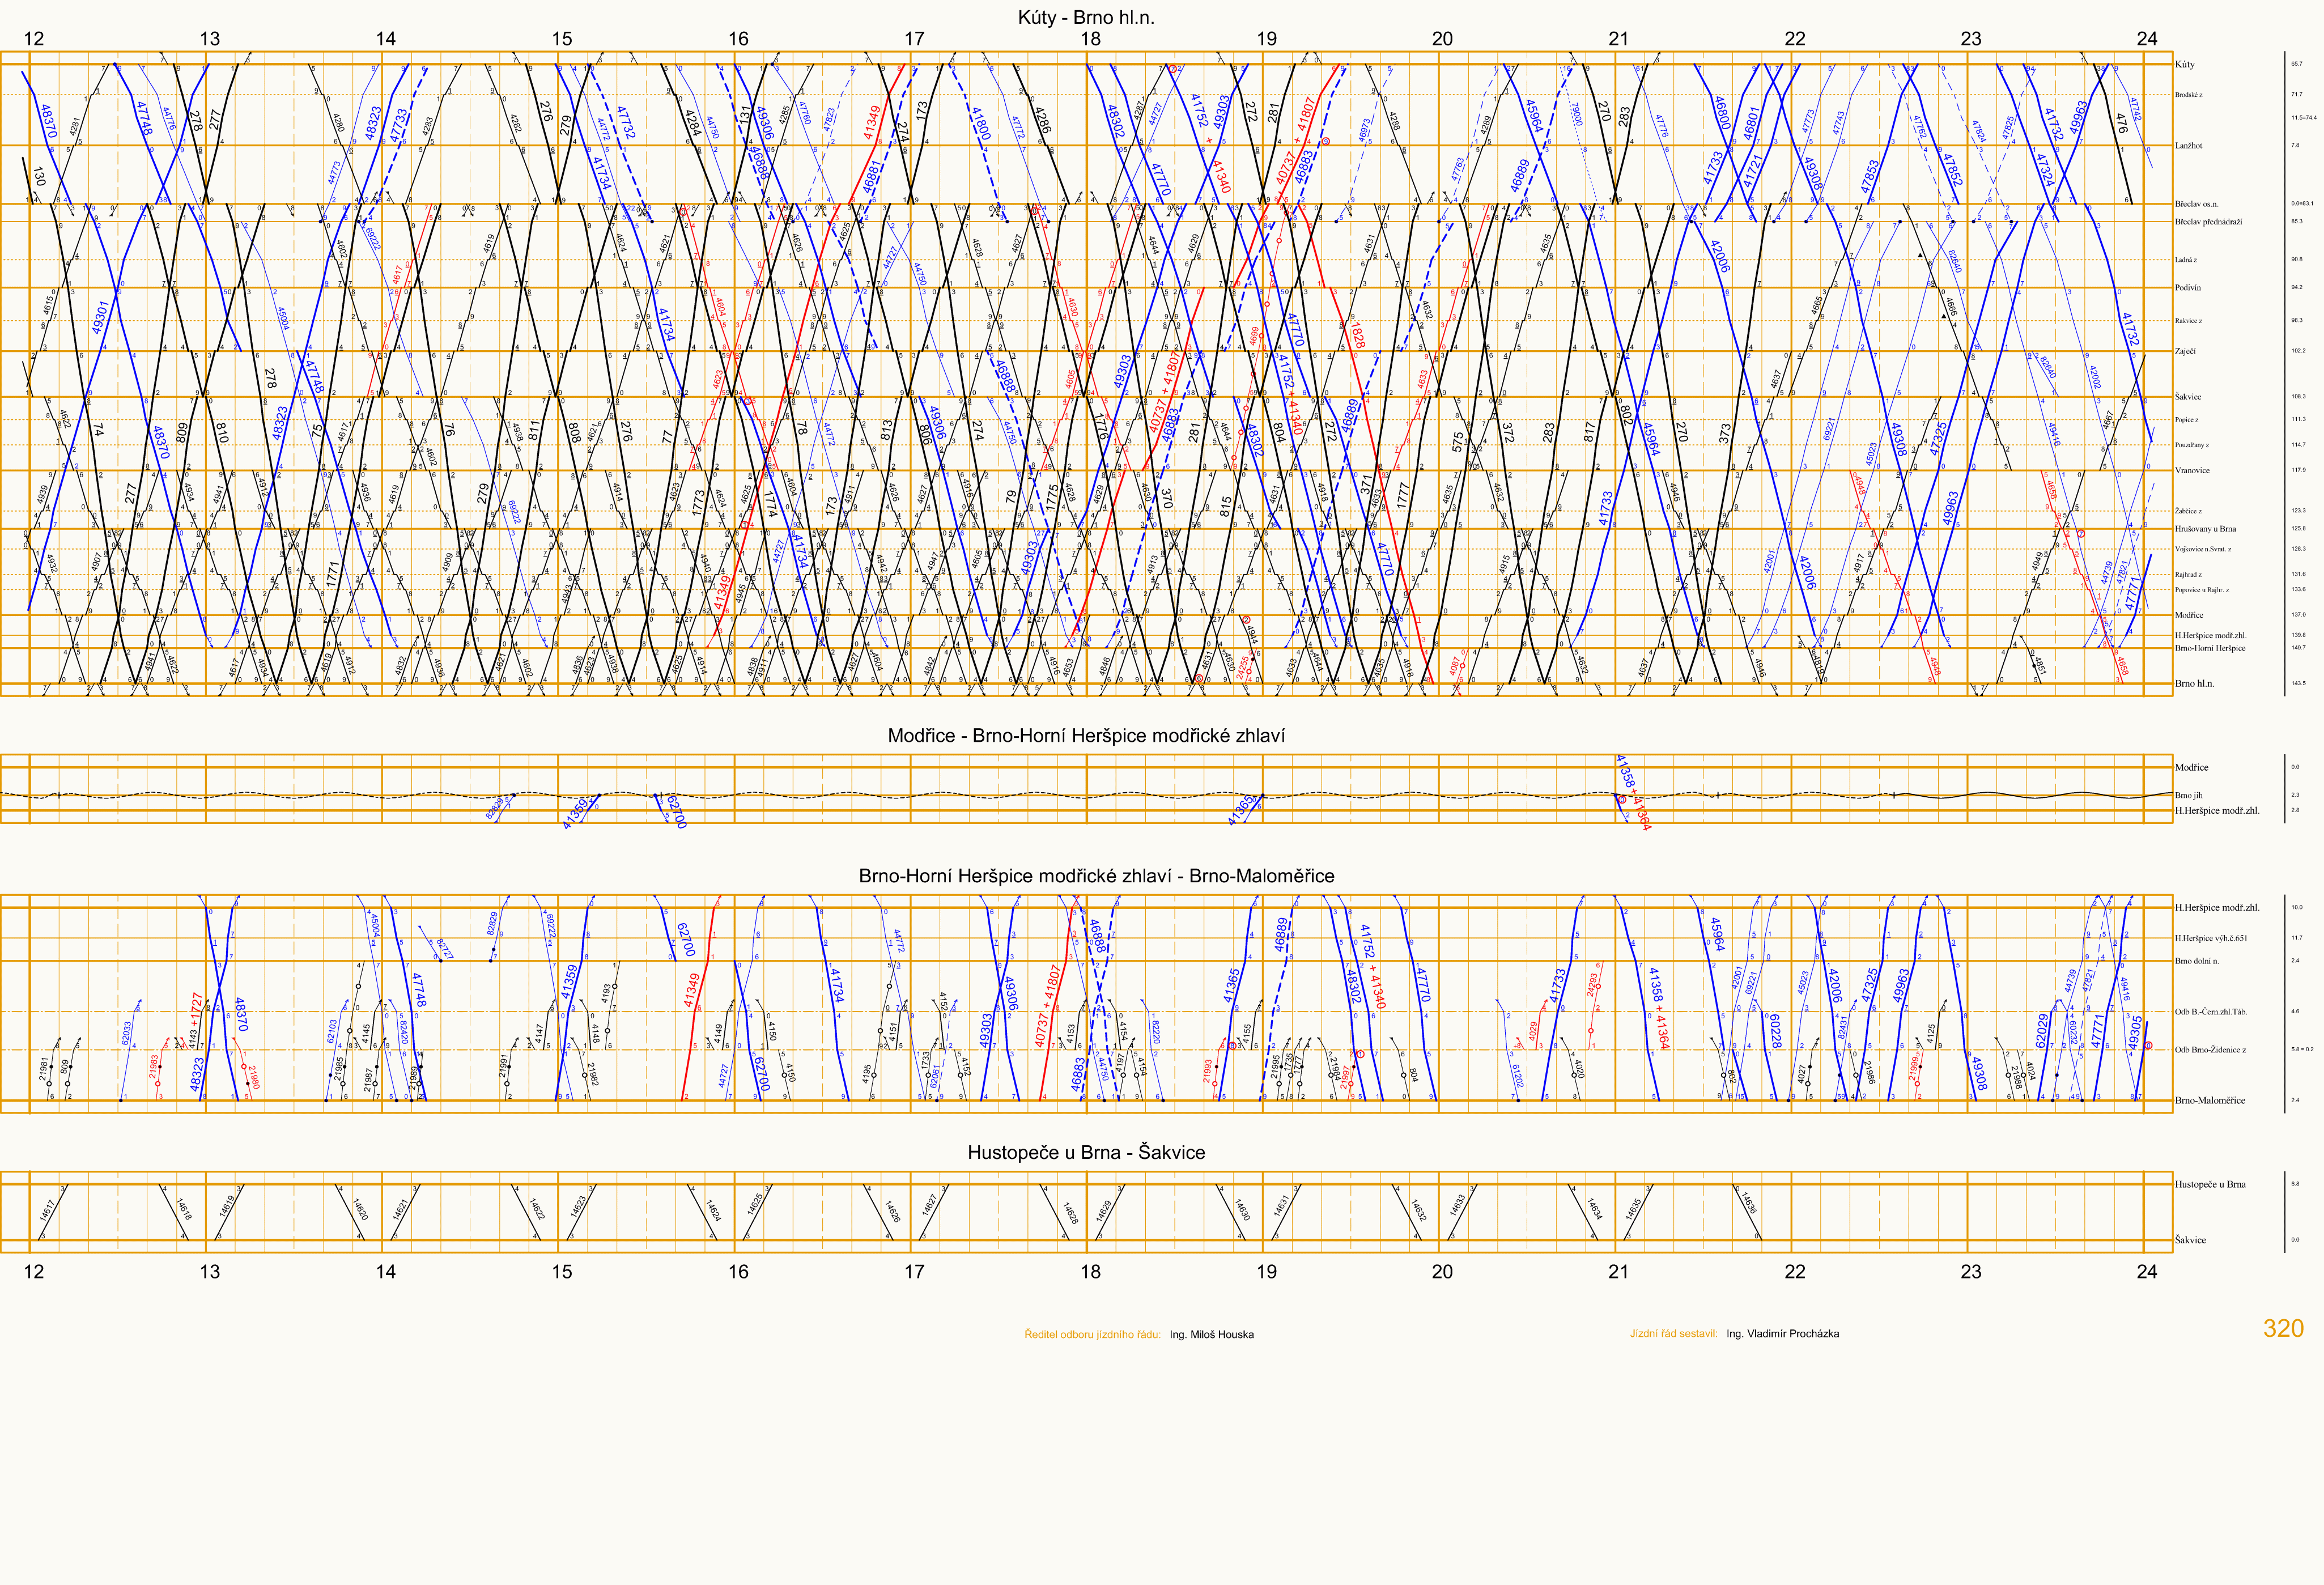Select the Vranovice station label

2192,470
